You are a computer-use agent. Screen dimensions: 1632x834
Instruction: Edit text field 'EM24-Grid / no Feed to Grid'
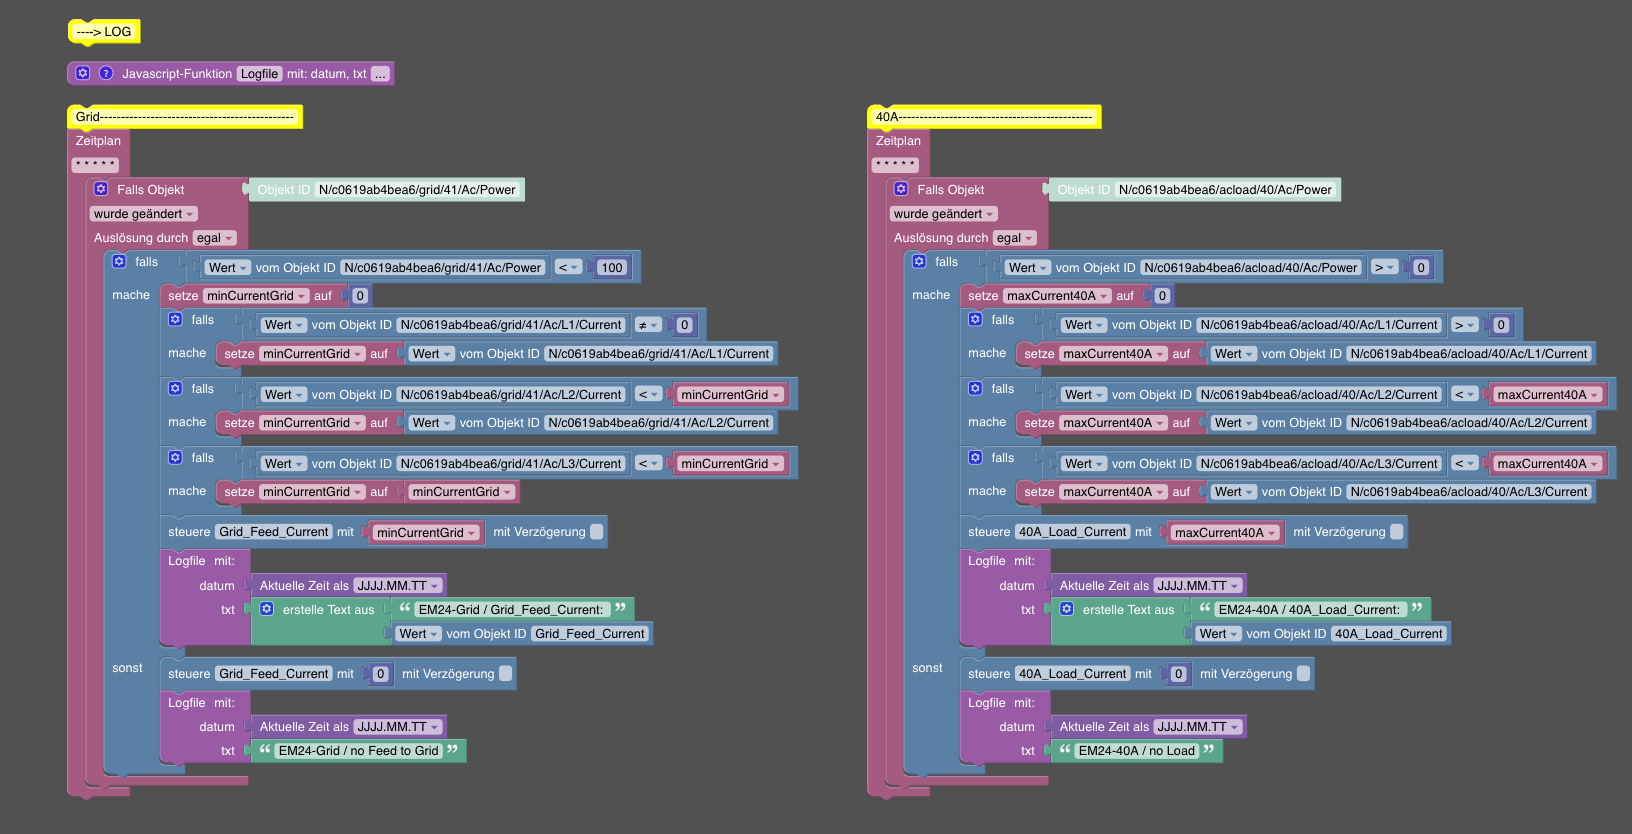pyautogui.click(x=358, y=751)
